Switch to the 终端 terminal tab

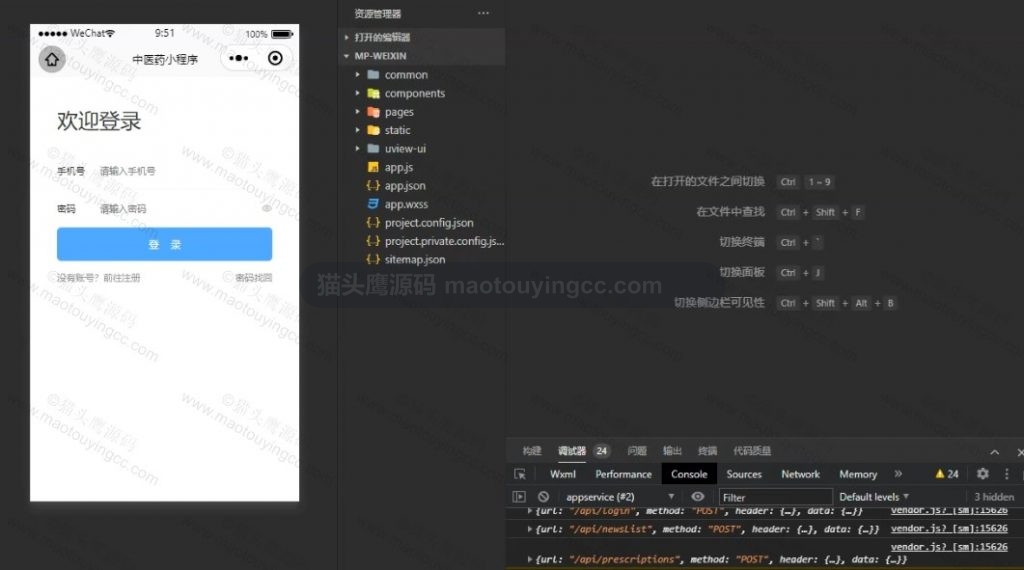[x=707, y=451]
